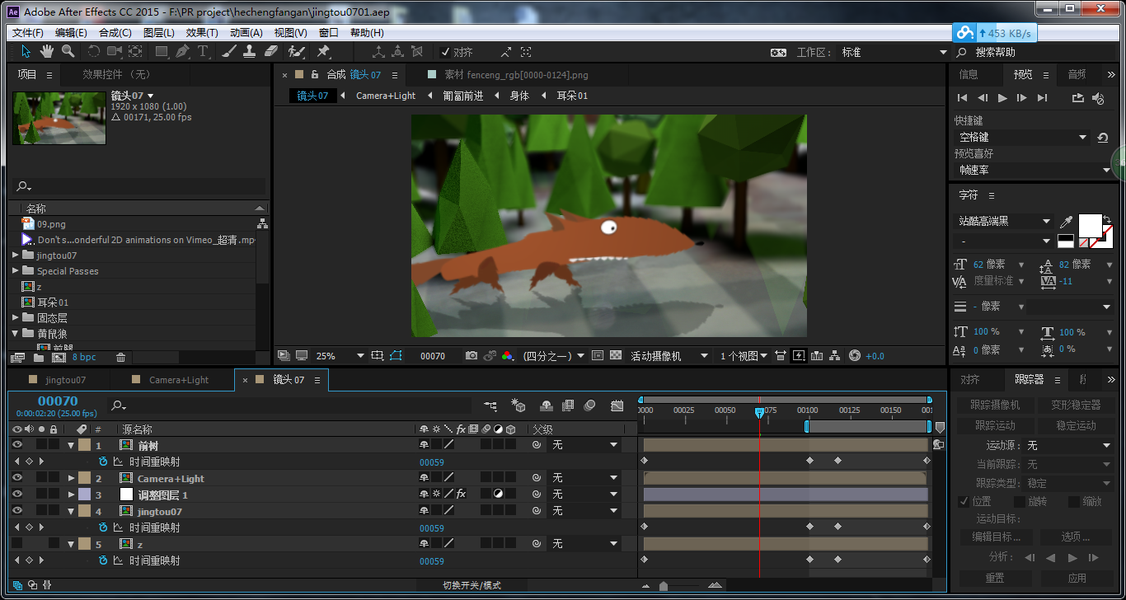The width and height of the screenshot is (1126, 600).
Task: Switch to the Camera+Light timeline tab
Action: [x=179, y=380]
